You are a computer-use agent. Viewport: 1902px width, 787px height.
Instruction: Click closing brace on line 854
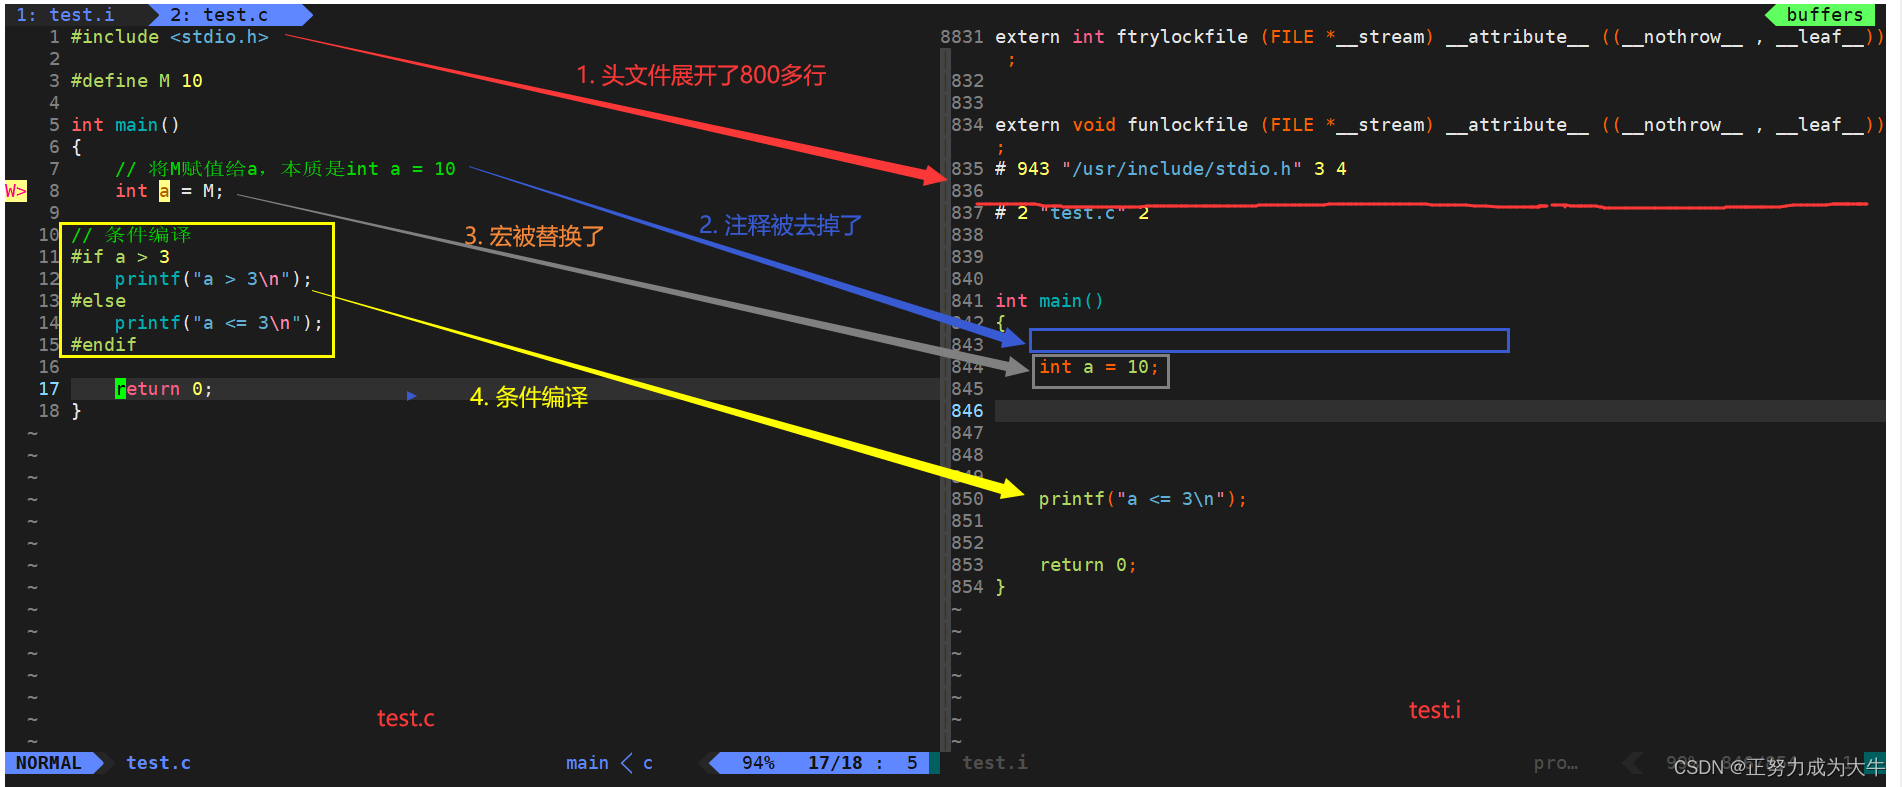point(1000,587)
